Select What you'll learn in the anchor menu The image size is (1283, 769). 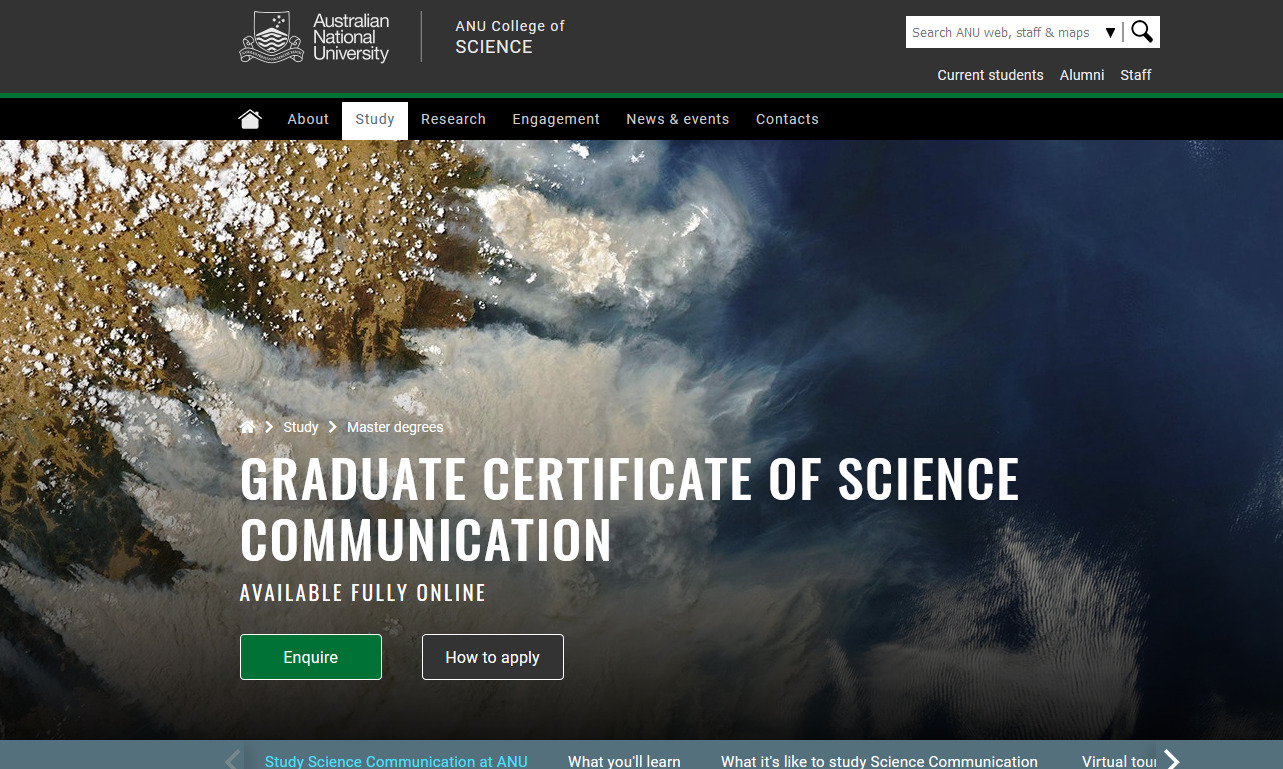(623, 761)
